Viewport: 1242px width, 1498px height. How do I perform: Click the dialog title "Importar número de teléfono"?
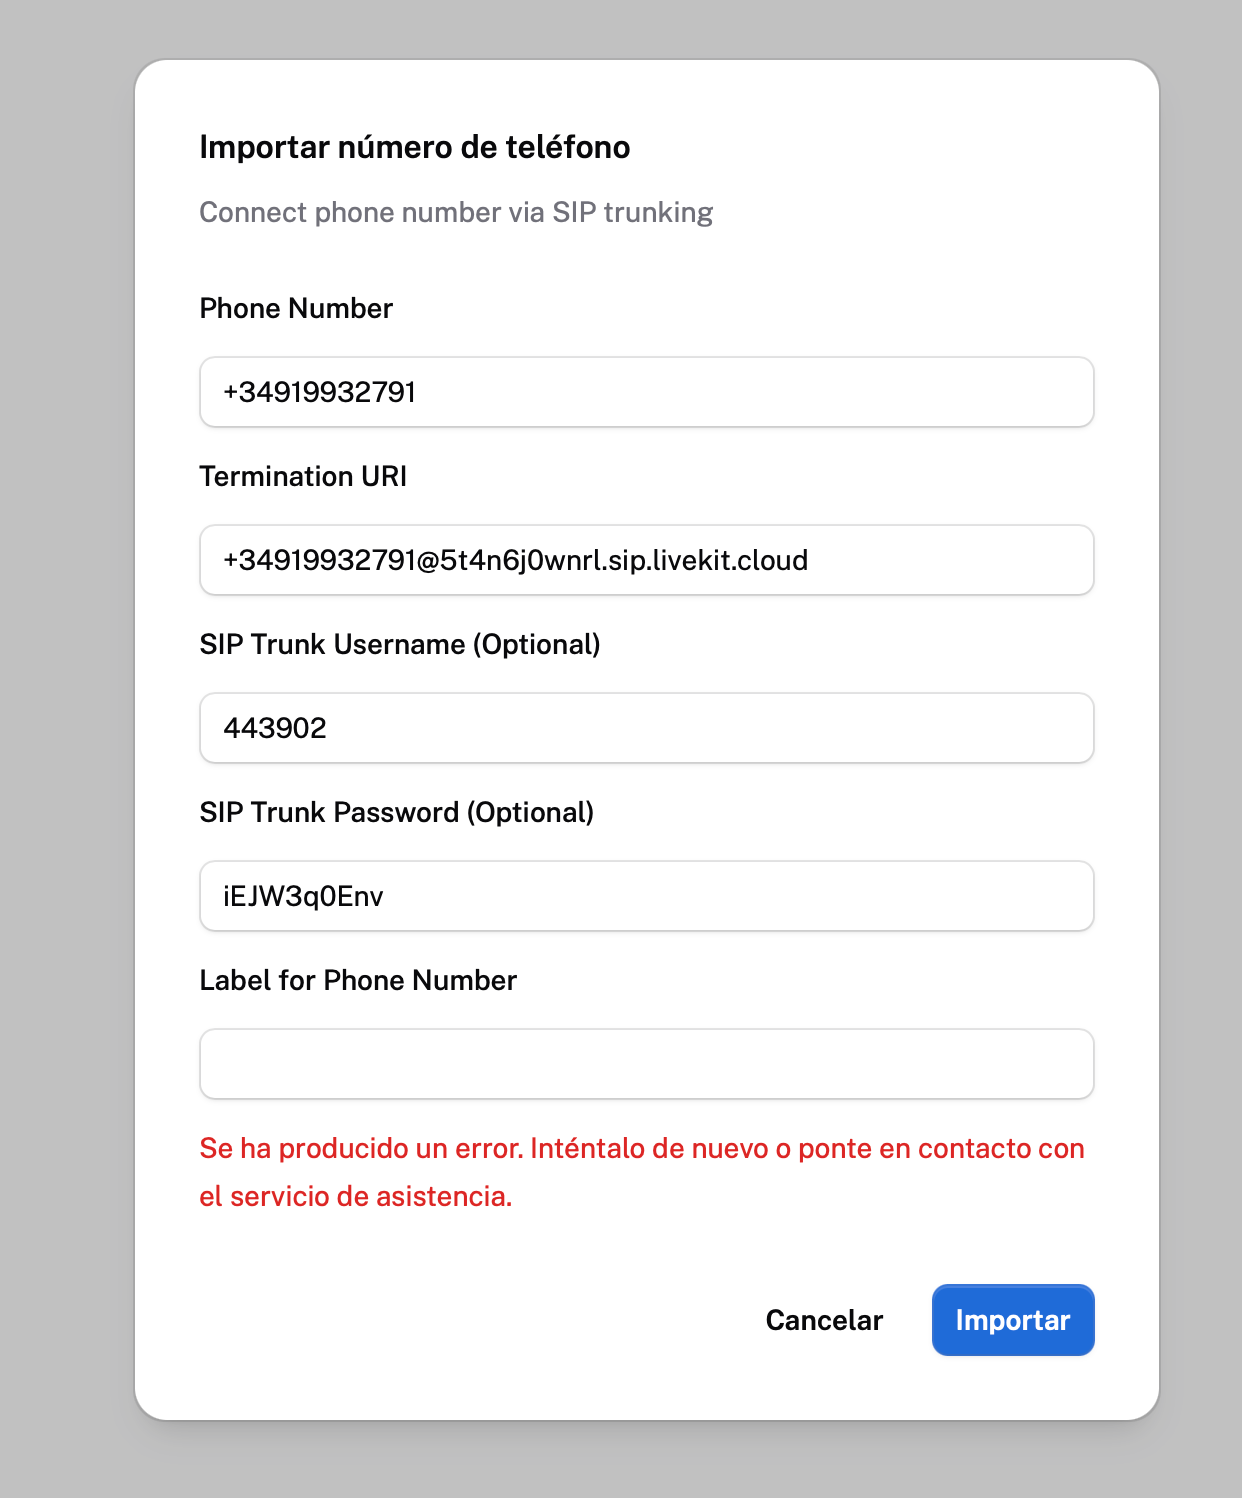tap(415, 147)
